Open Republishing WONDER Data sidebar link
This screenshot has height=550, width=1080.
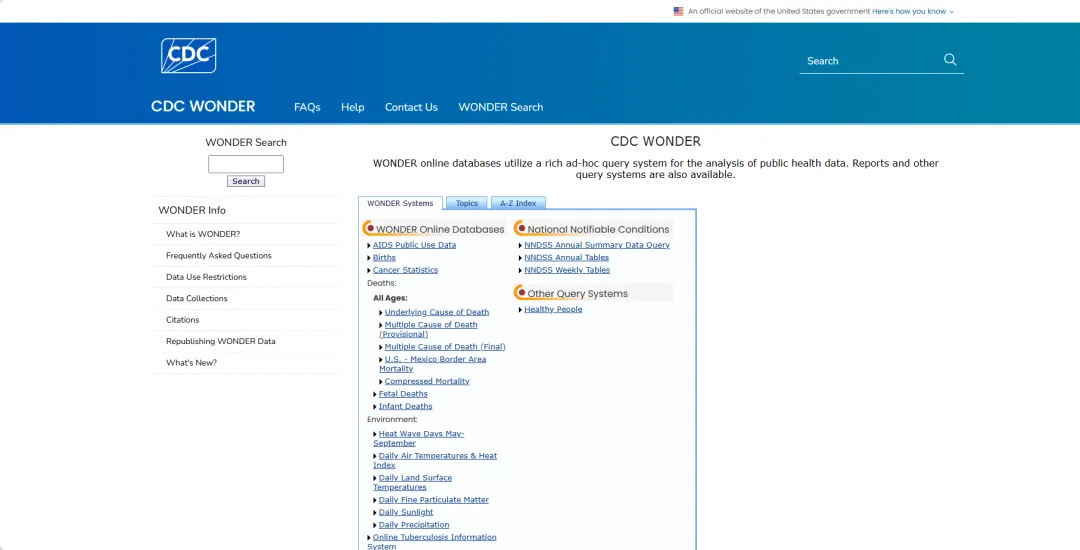(220, 341)
